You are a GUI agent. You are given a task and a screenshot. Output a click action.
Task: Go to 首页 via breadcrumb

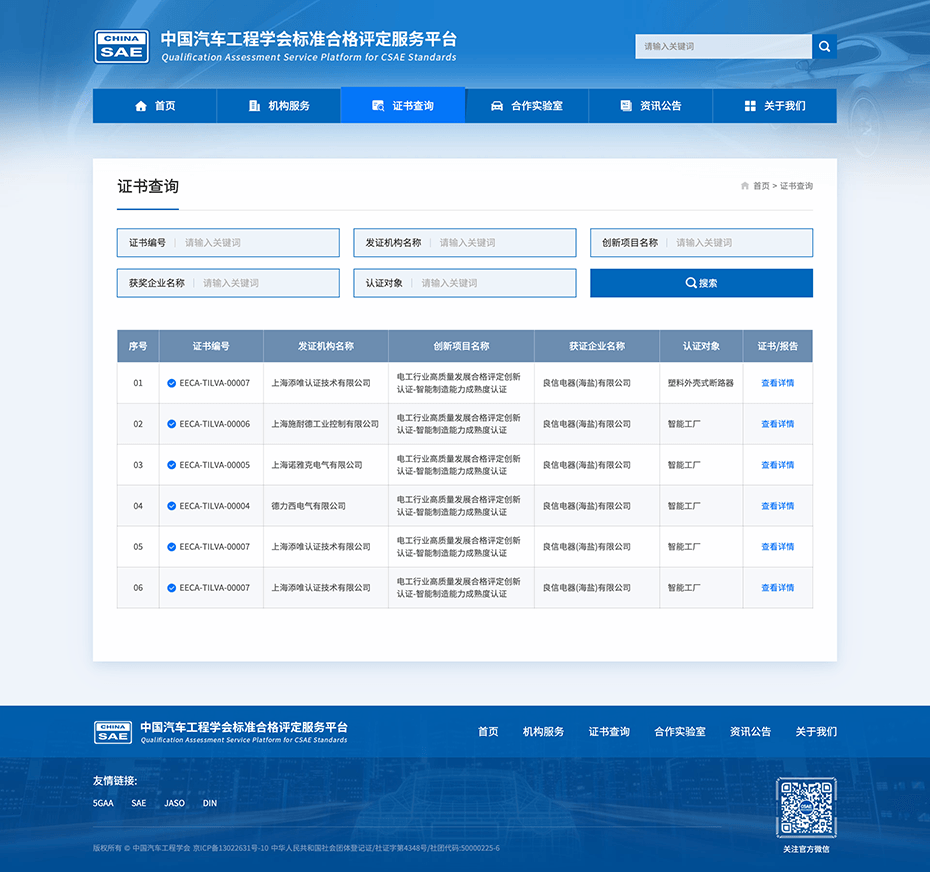(761, 186)
